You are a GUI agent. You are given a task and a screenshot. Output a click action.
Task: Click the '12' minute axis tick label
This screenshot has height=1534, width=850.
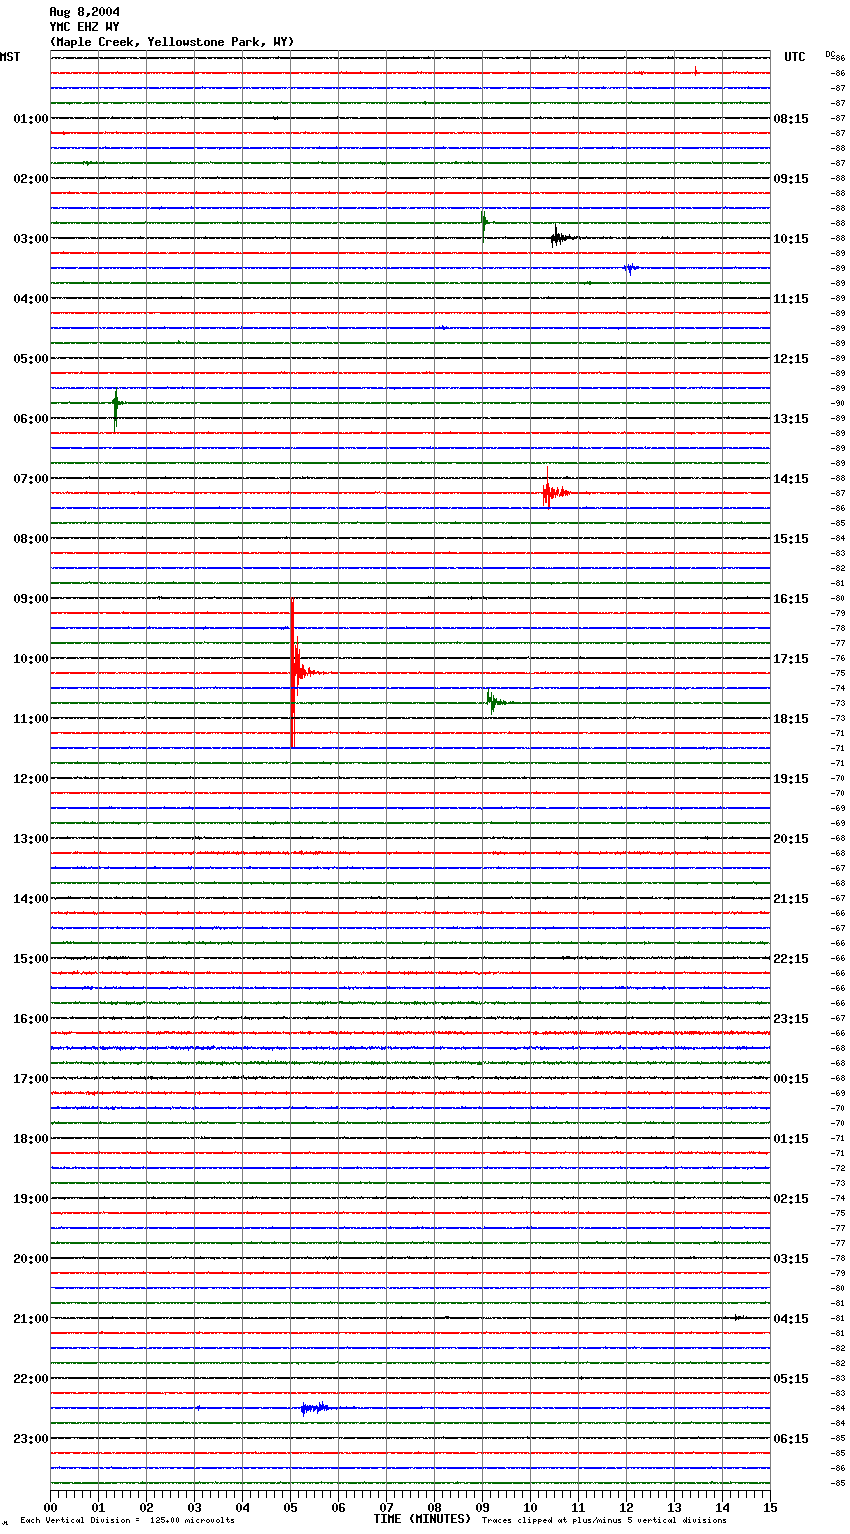click(x=626, y=1507)
